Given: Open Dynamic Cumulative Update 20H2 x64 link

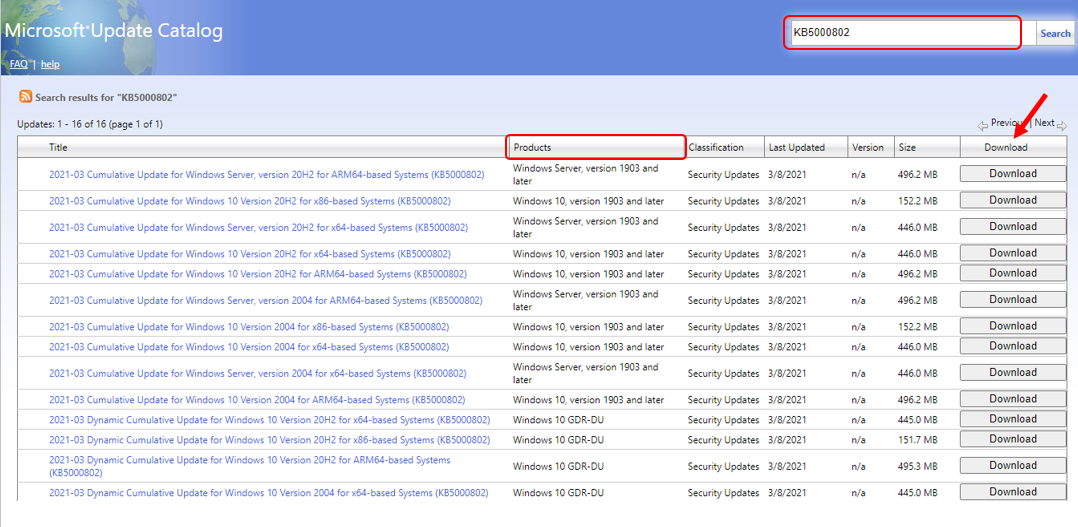Looking at the screenshot, I should [x=270, y=419].
